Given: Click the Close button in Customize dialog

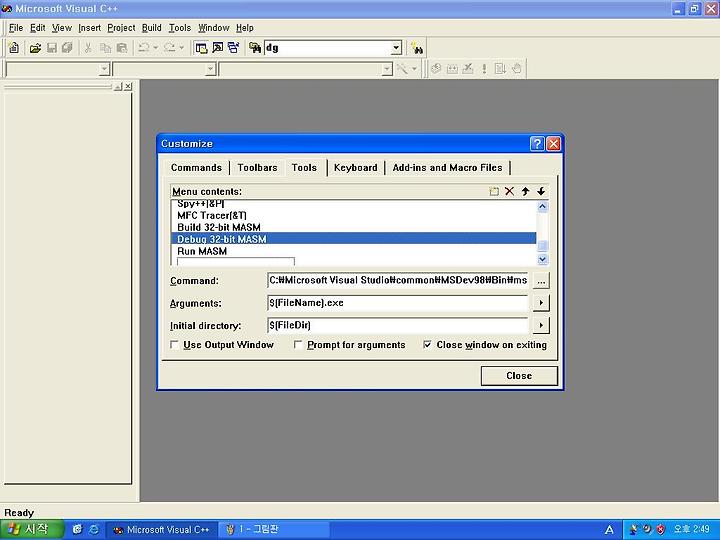Looking at the screenshot, I should pos(519,376).
